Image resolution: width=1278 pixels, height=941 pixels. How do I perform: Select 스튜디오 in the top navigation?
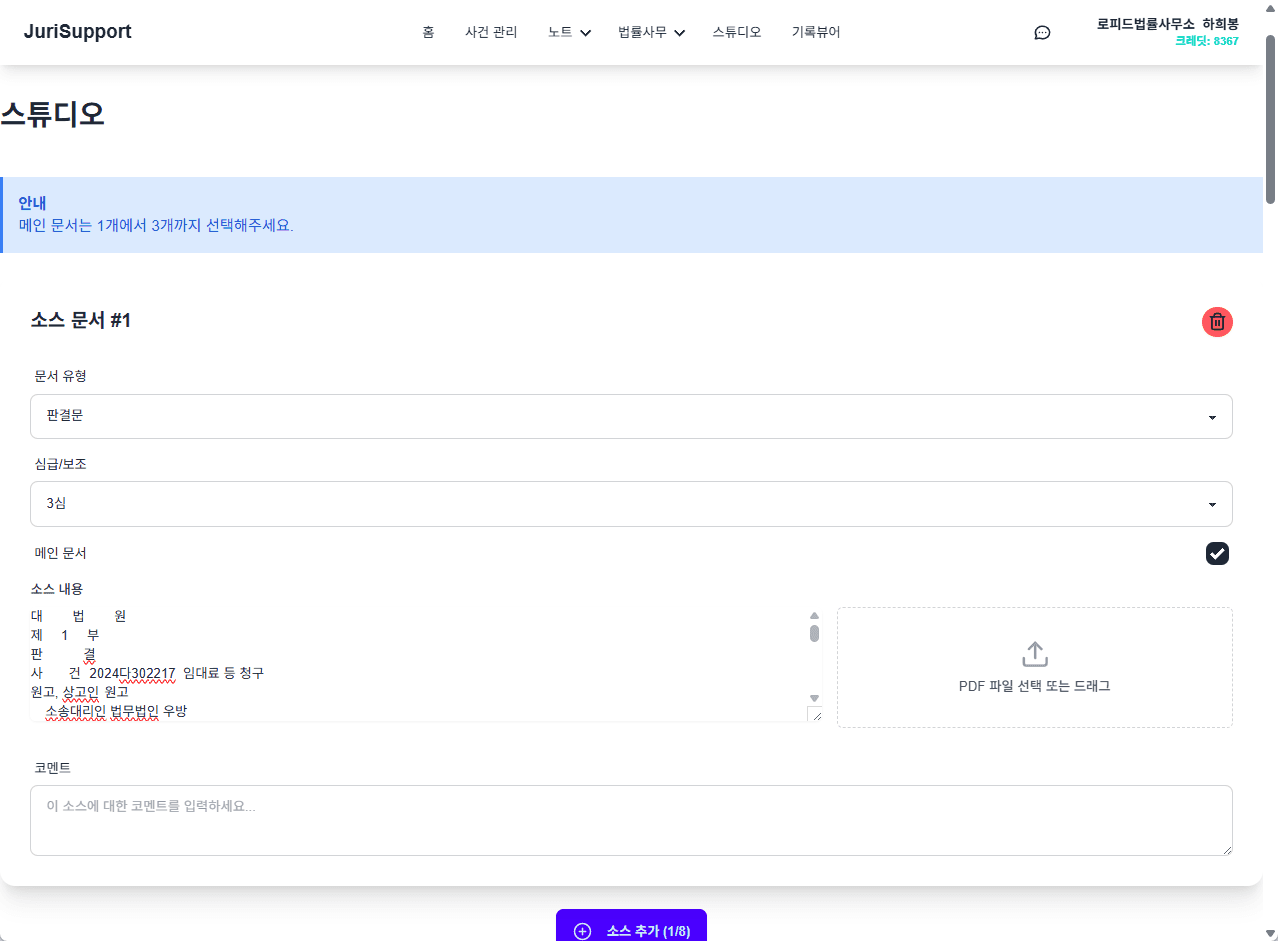737,32
